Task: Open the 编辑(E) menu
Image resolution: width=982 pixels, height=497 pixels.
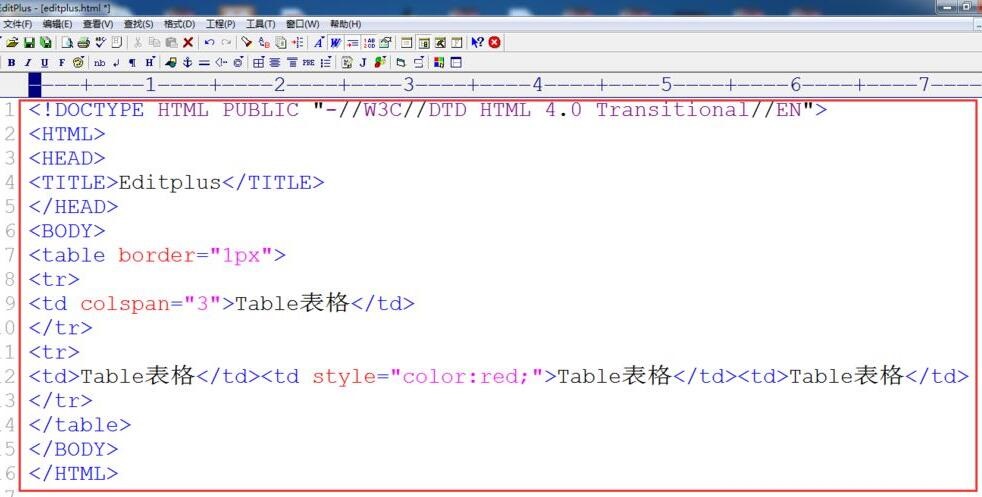Action: 58,24
